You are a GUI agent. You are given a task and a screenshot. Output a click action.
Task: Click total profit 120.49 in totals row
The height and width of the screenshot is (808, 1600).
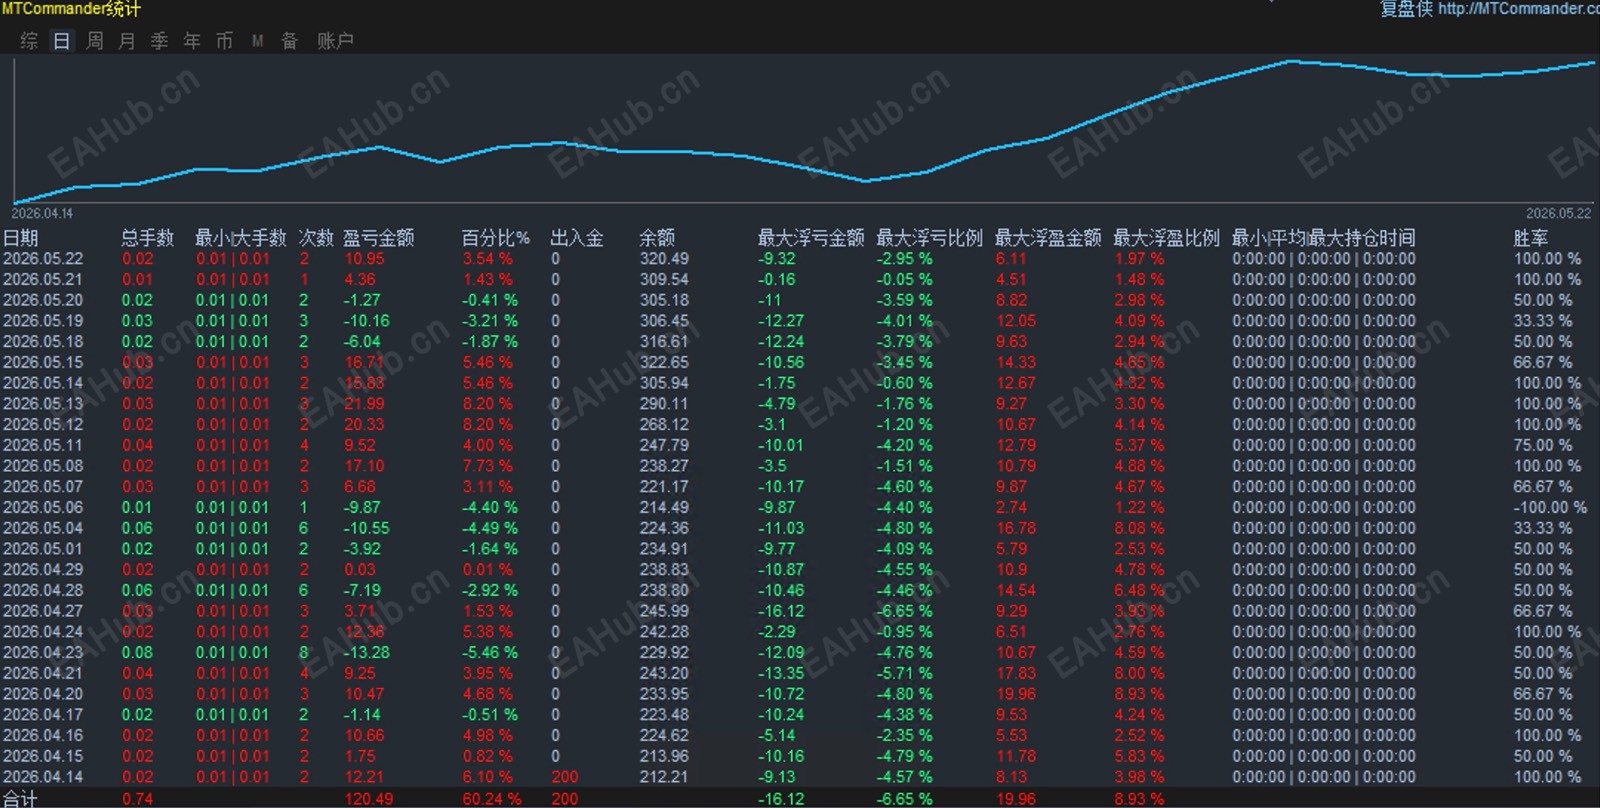point(369,799)
